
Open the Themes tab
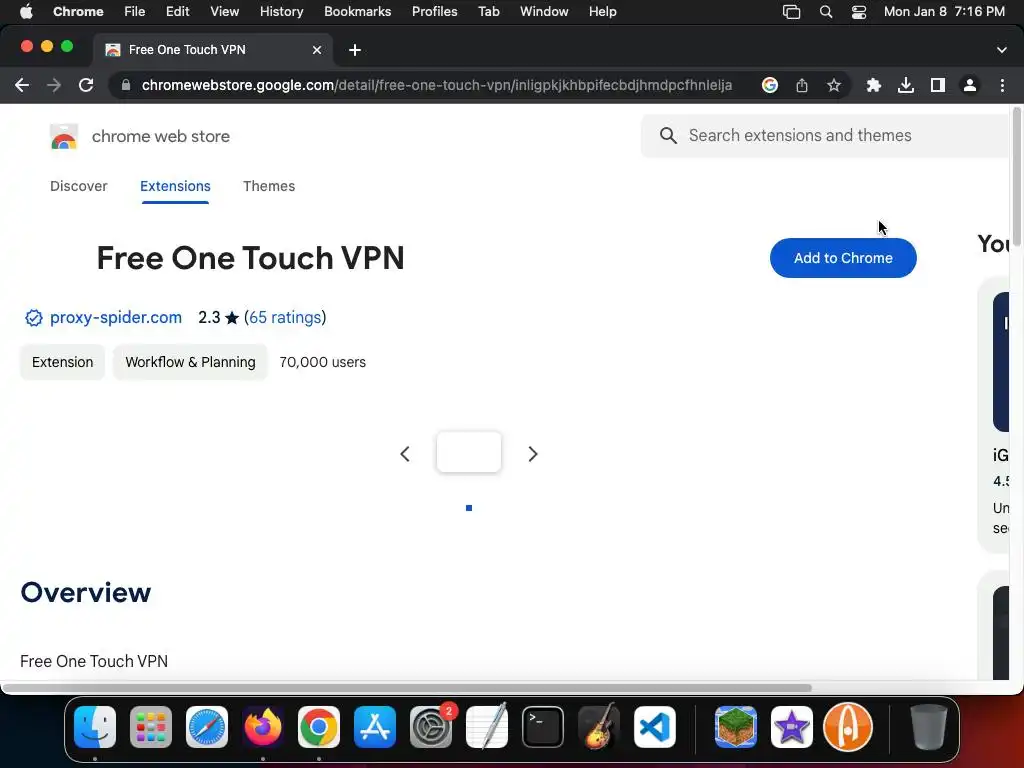point(269,186)
